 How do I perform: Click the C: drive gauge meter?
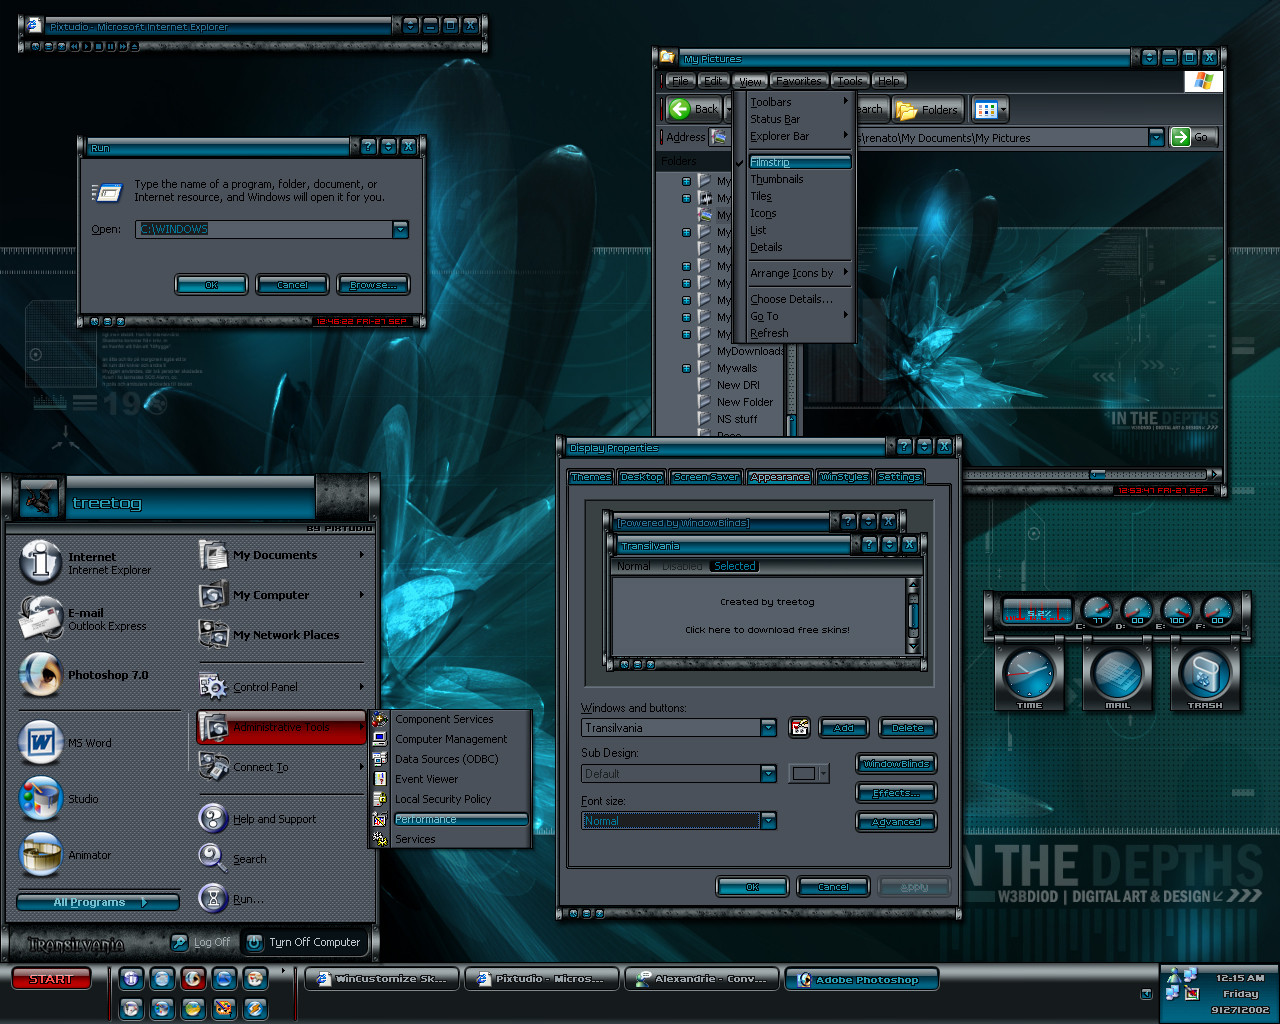click(x=1097, y=611)
